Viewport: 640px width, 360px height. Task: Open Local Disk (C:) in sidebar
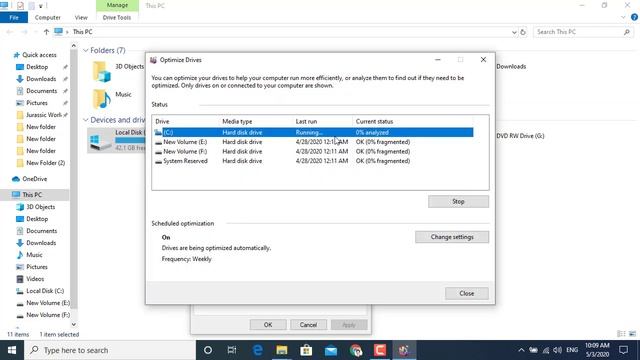[x=45, y=291]
